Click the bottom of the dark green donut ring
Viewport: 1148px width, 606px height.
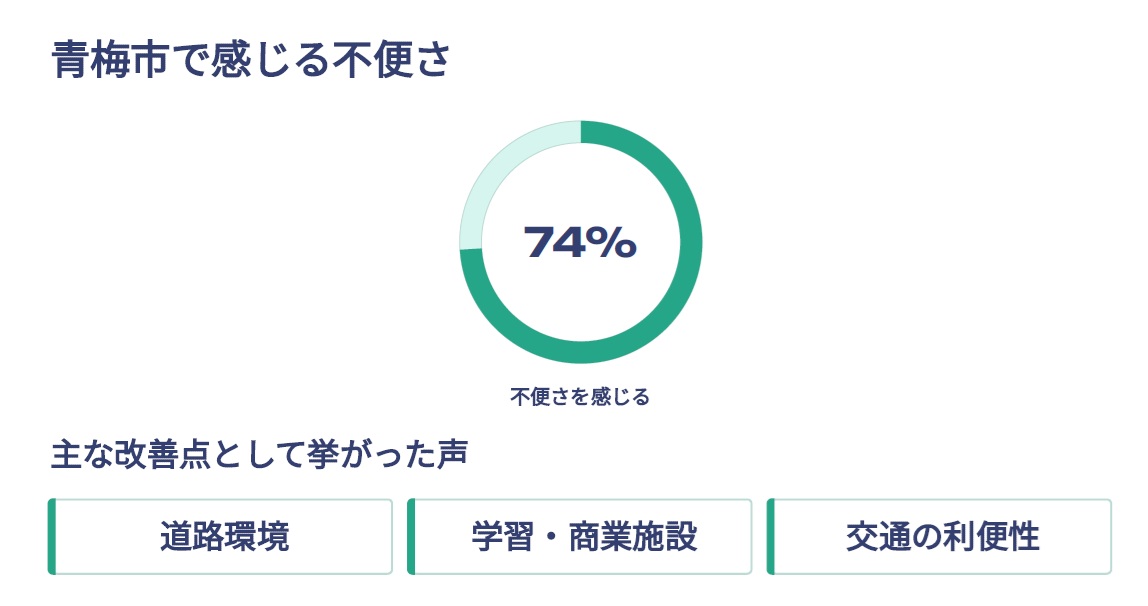pyautogui.click(x=580, y=352)
